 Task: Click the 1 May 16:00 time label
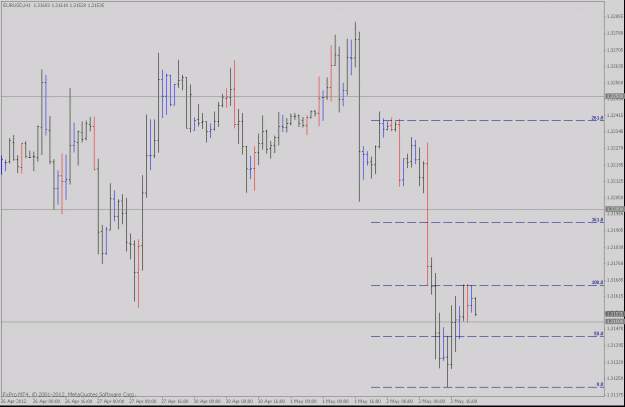click(368, 401)
